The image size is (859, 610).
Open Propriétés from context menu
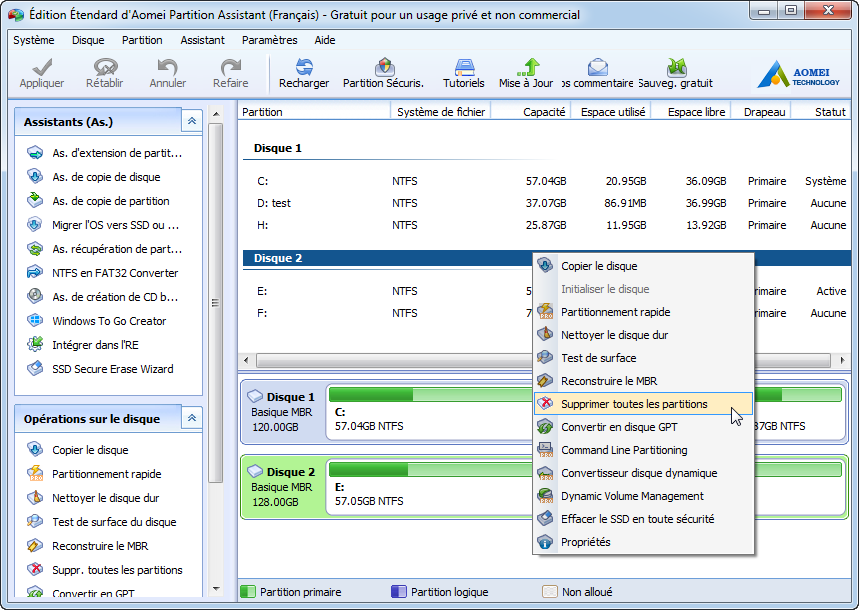(643, 543)
